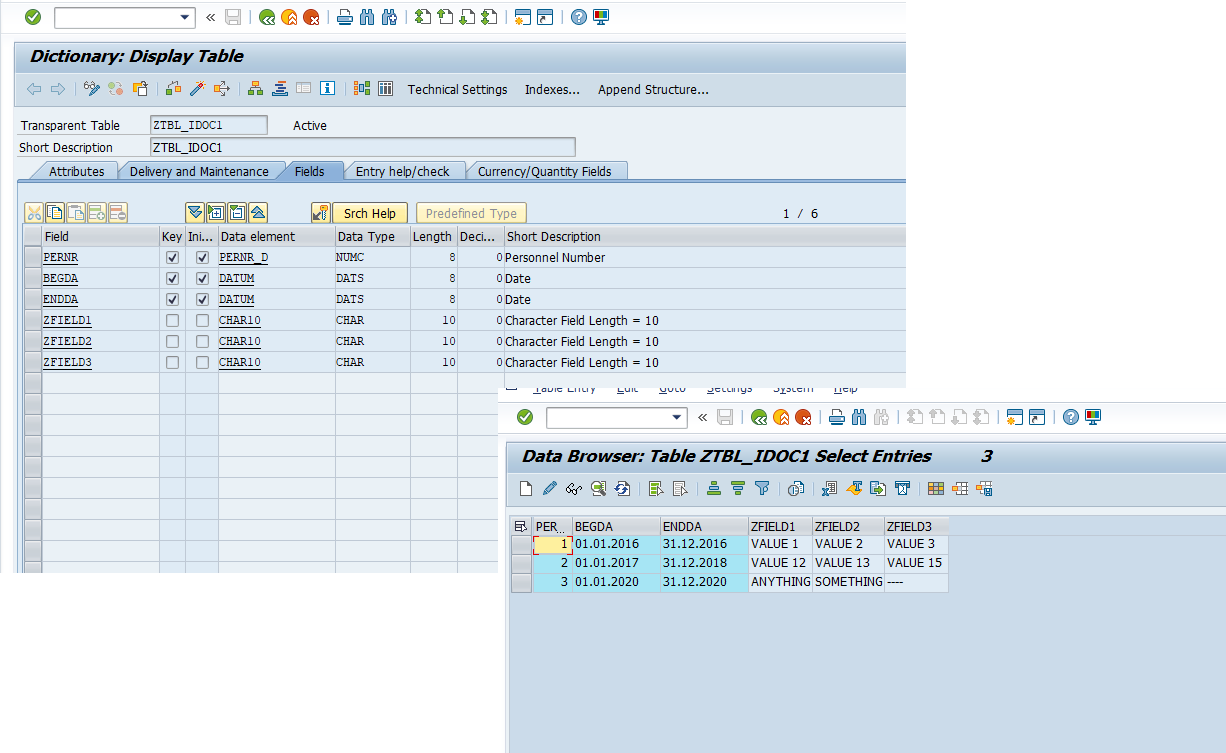This screenshot has height=753, width=1226.
Task: Click the VALUE 13 cell in Data Browser
Action: (848, 563)
